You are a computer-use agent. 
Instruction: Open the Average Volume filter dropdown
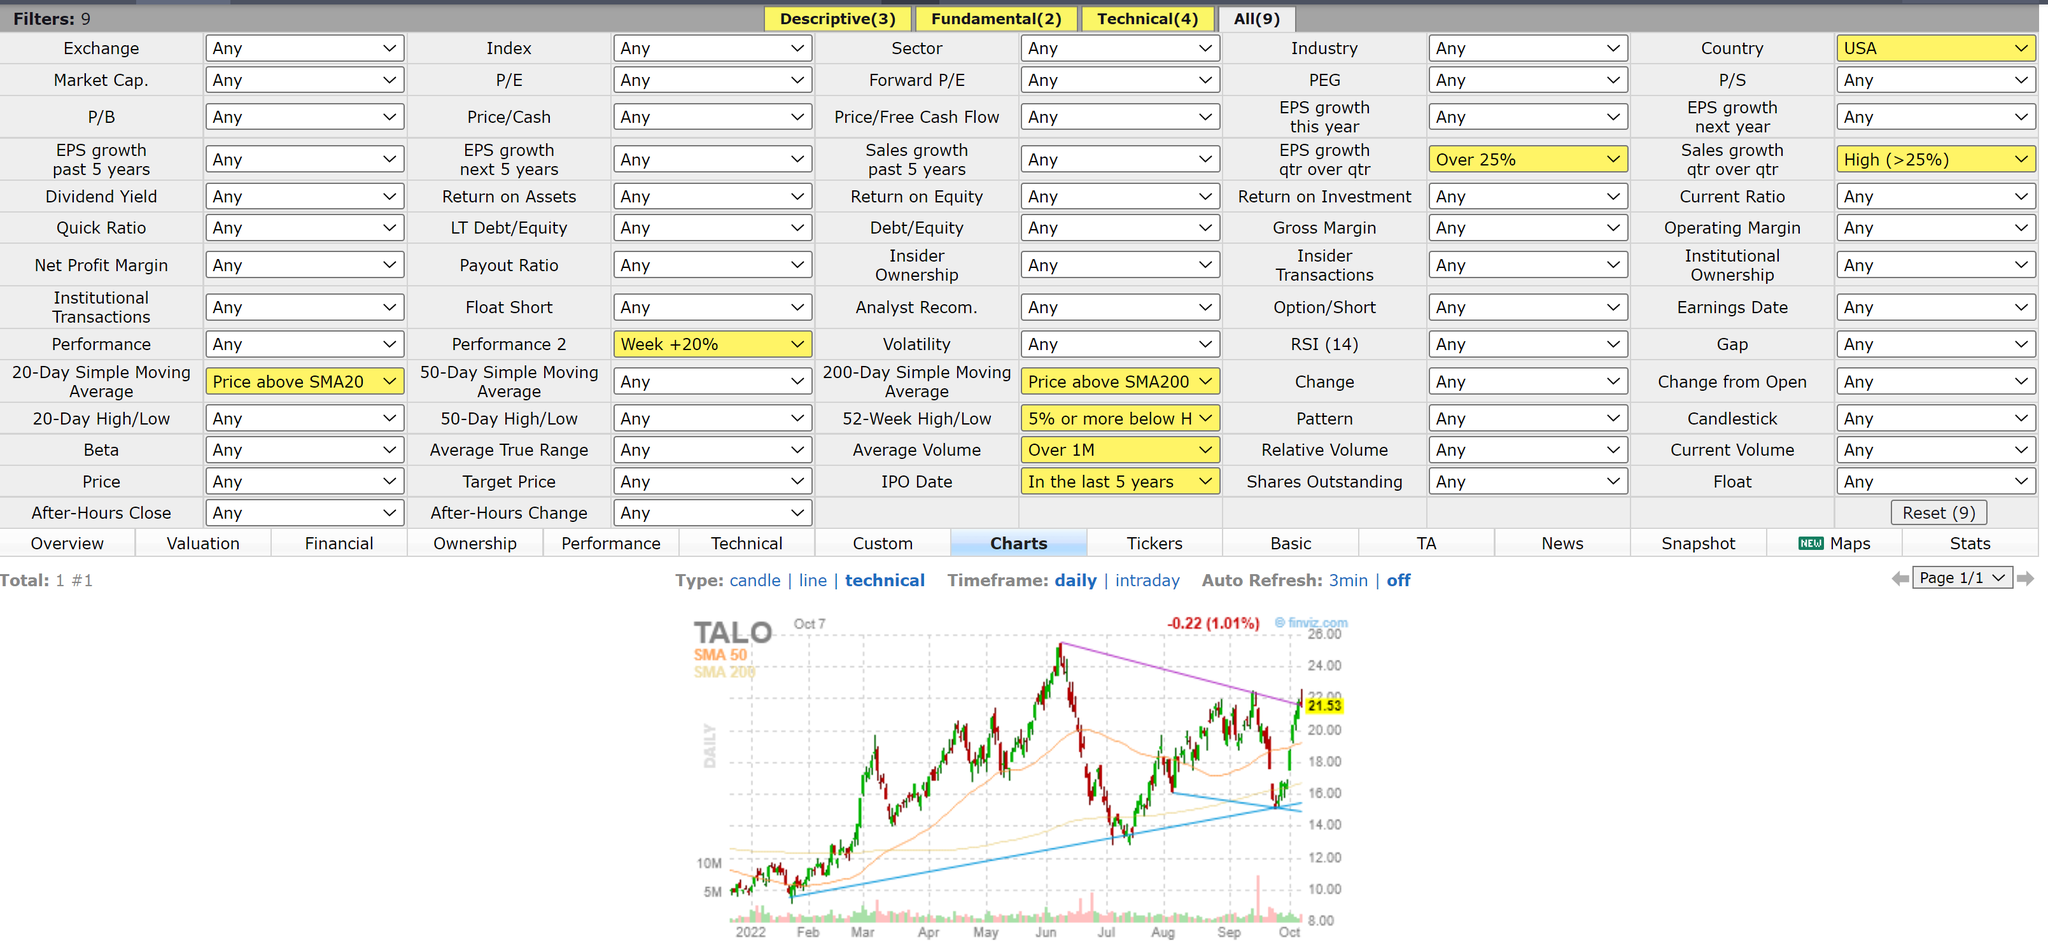coord(1120,449)
